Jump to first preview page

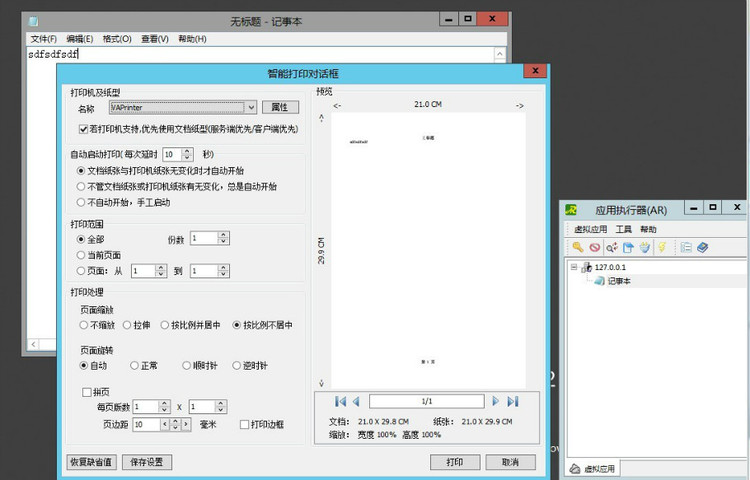click(x=340, y=401)
